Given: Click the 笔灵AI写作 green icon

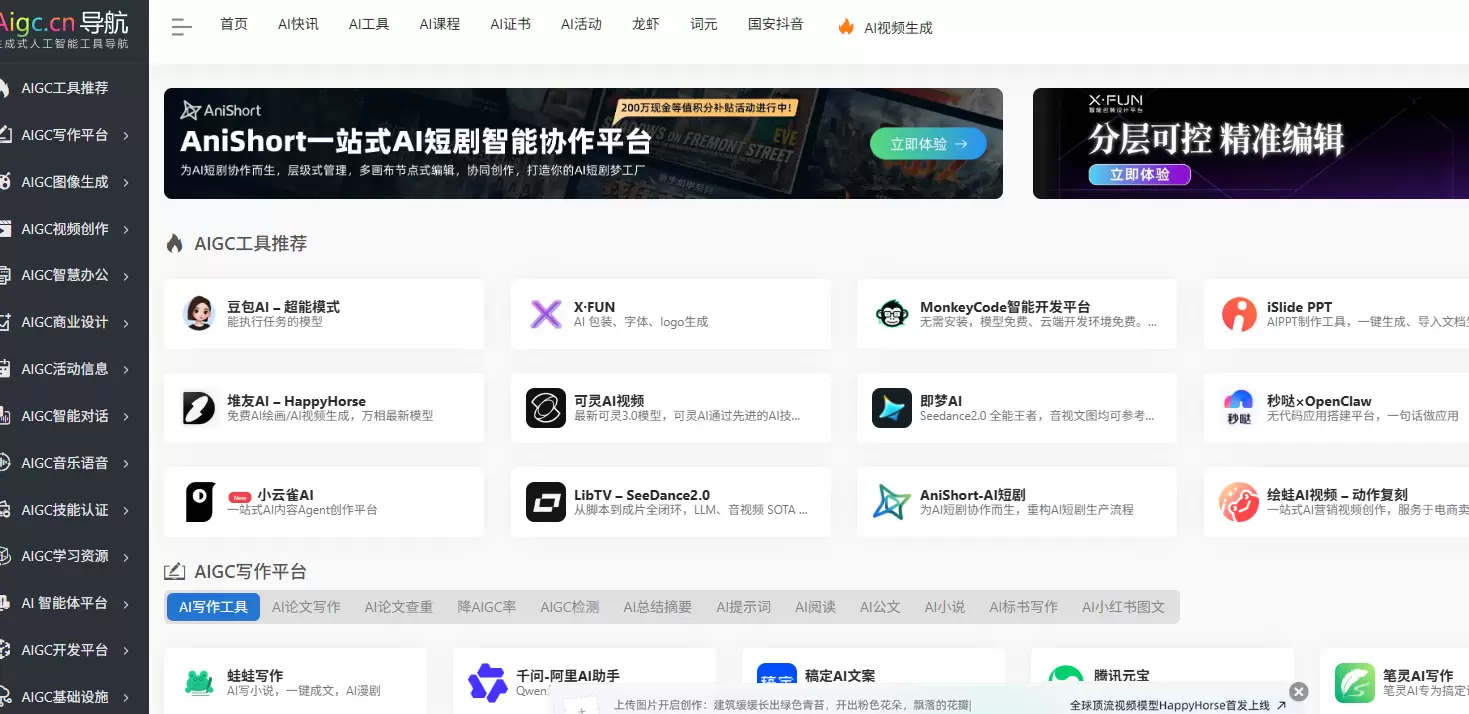Looking at the screenshot, I should click(x=1355, y=683).
